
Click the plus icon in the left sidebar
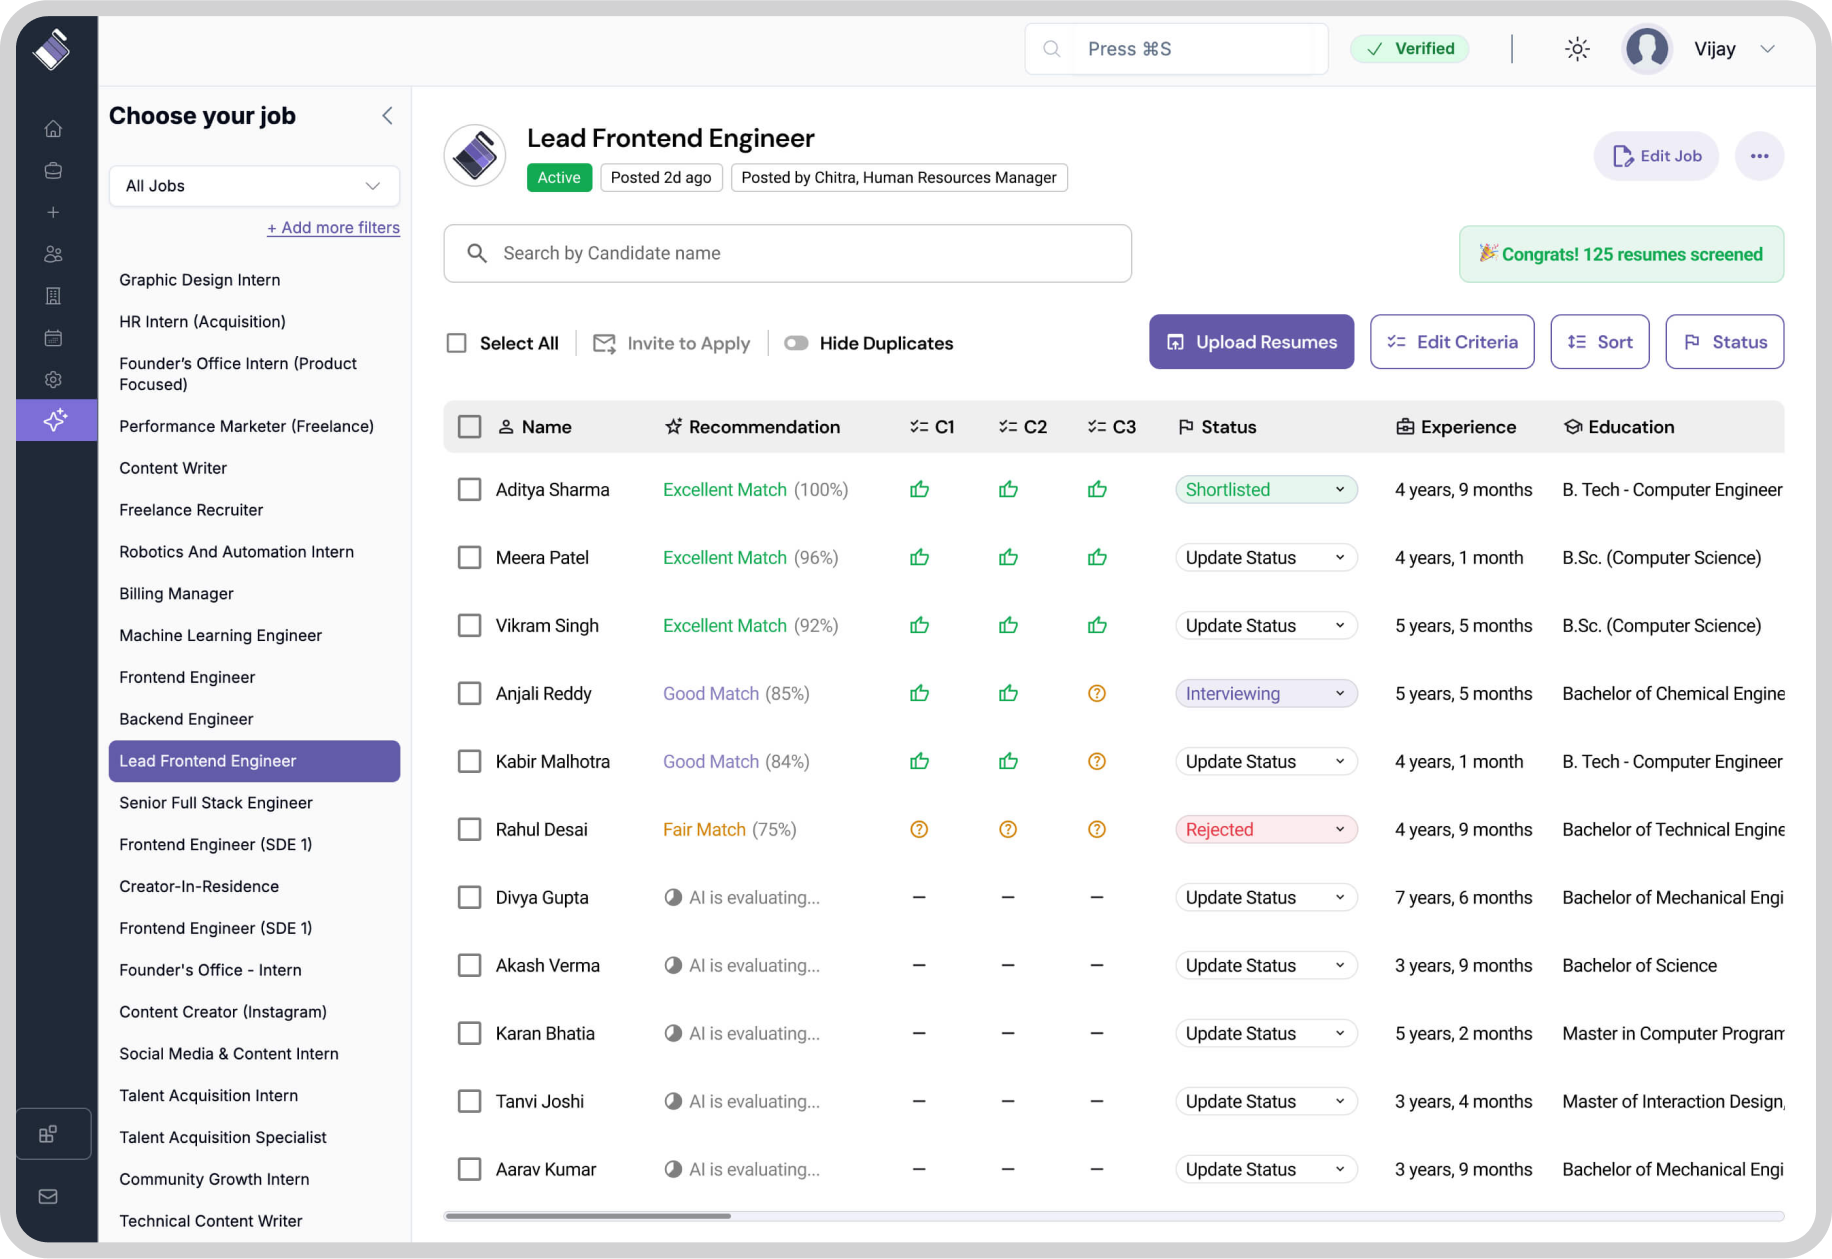53,212
